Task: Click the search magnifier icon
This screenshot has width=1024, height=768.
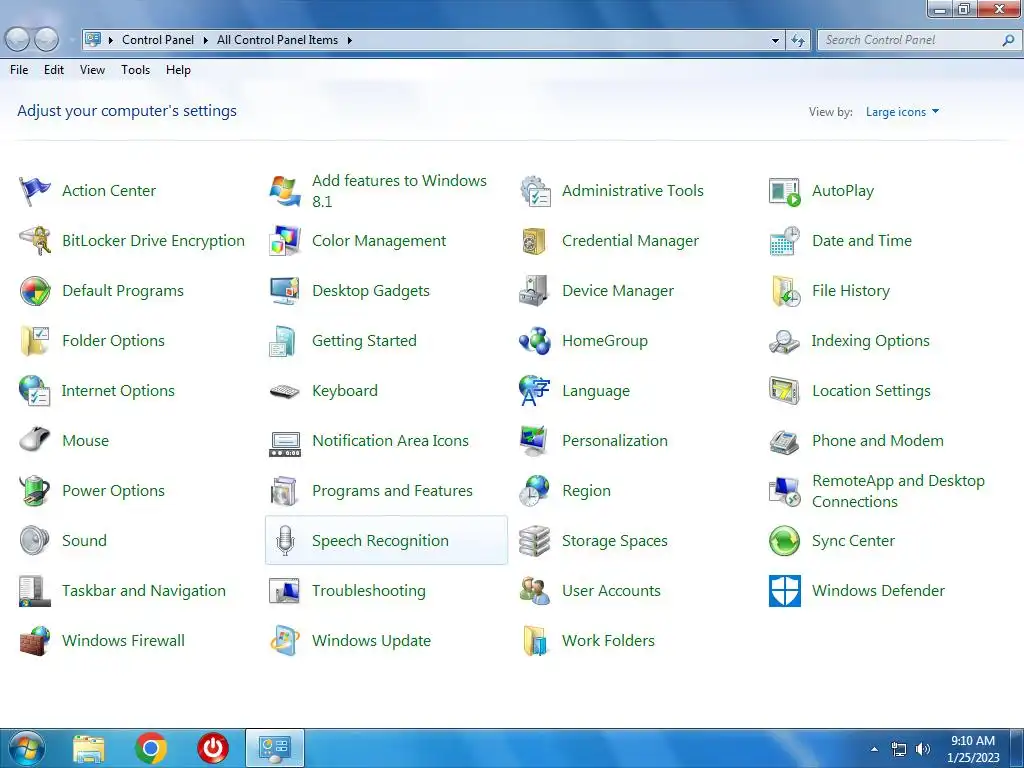Action: (1008, 40)
